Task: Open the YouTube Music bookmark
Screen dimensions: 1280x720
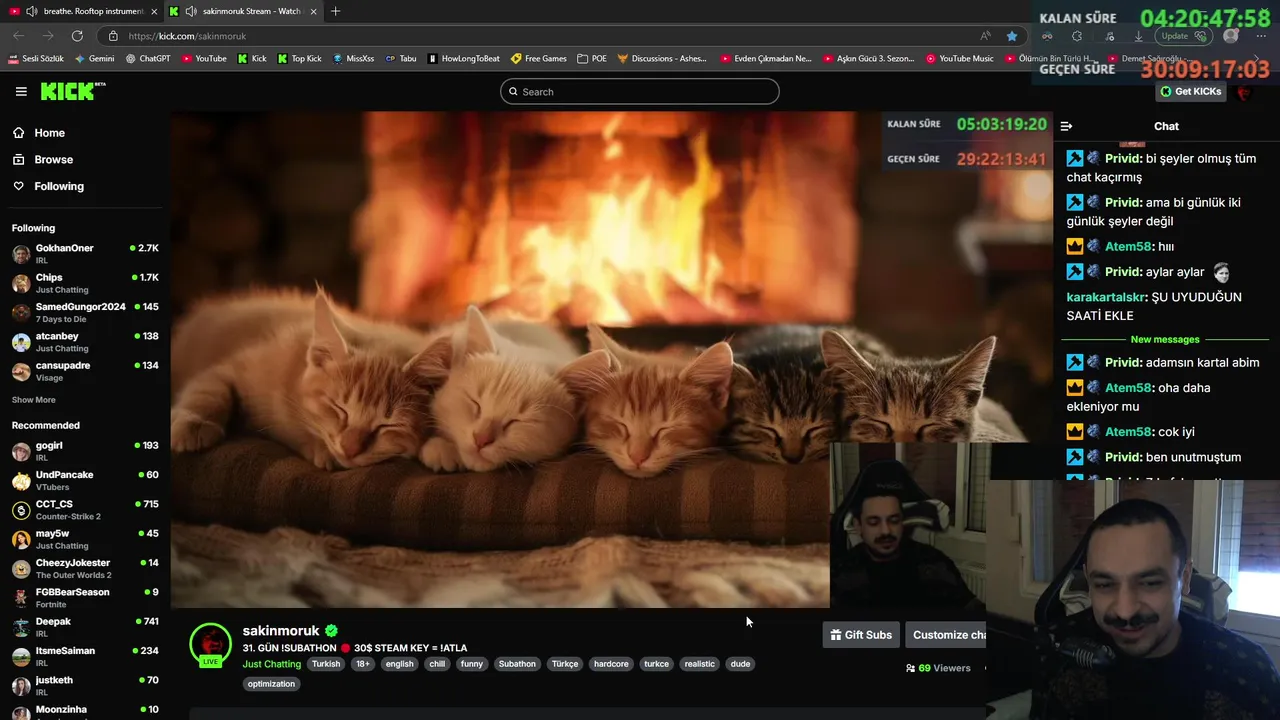Action: [960, 59]
